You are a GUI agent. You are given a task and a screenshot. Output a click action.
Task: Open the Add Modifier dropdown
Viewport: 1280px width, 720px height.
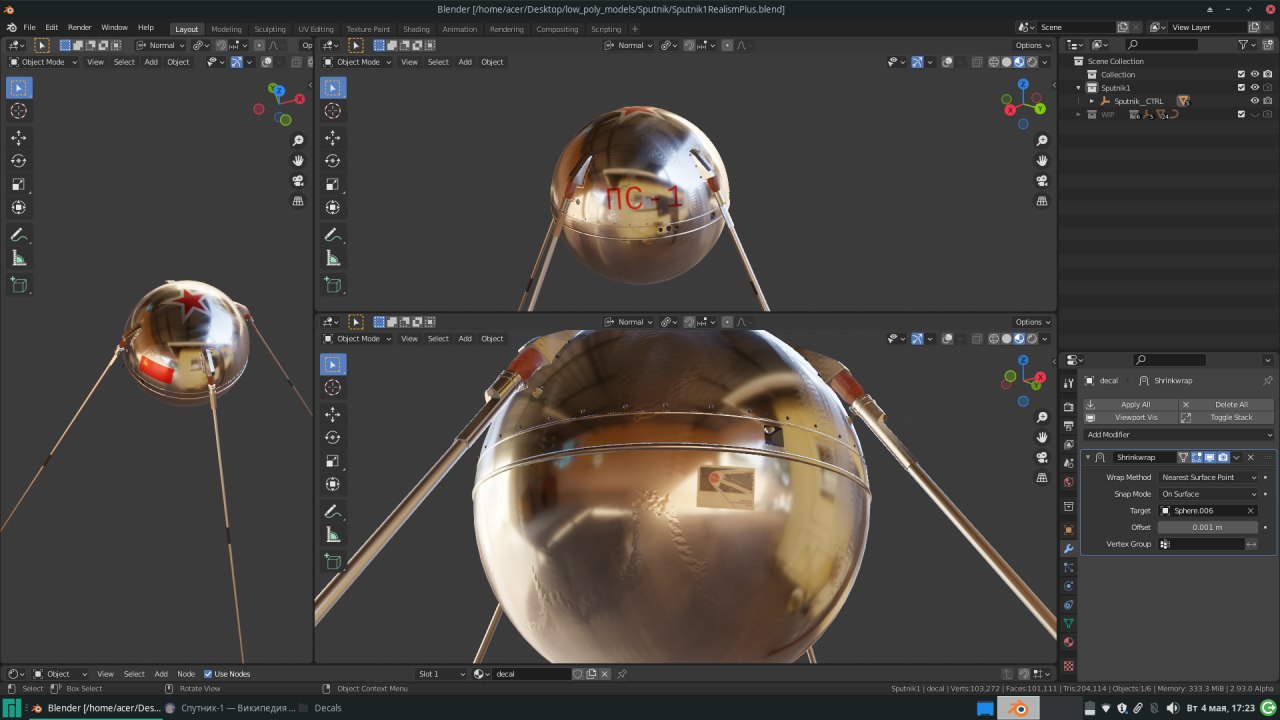(1179, 435)
